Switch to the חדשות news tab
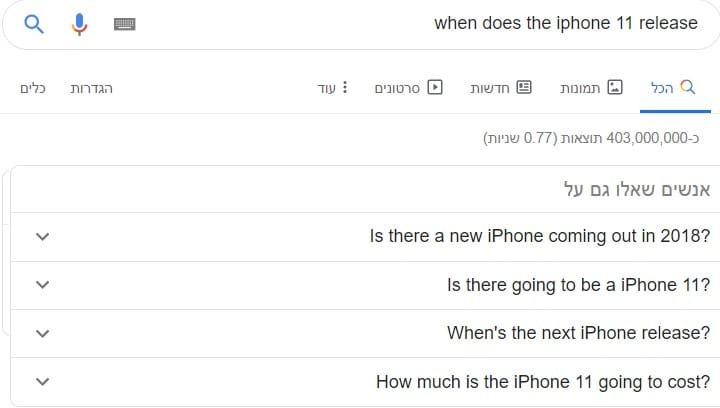Viewport: 720px width, 408px height. click(x=501, y=88)
